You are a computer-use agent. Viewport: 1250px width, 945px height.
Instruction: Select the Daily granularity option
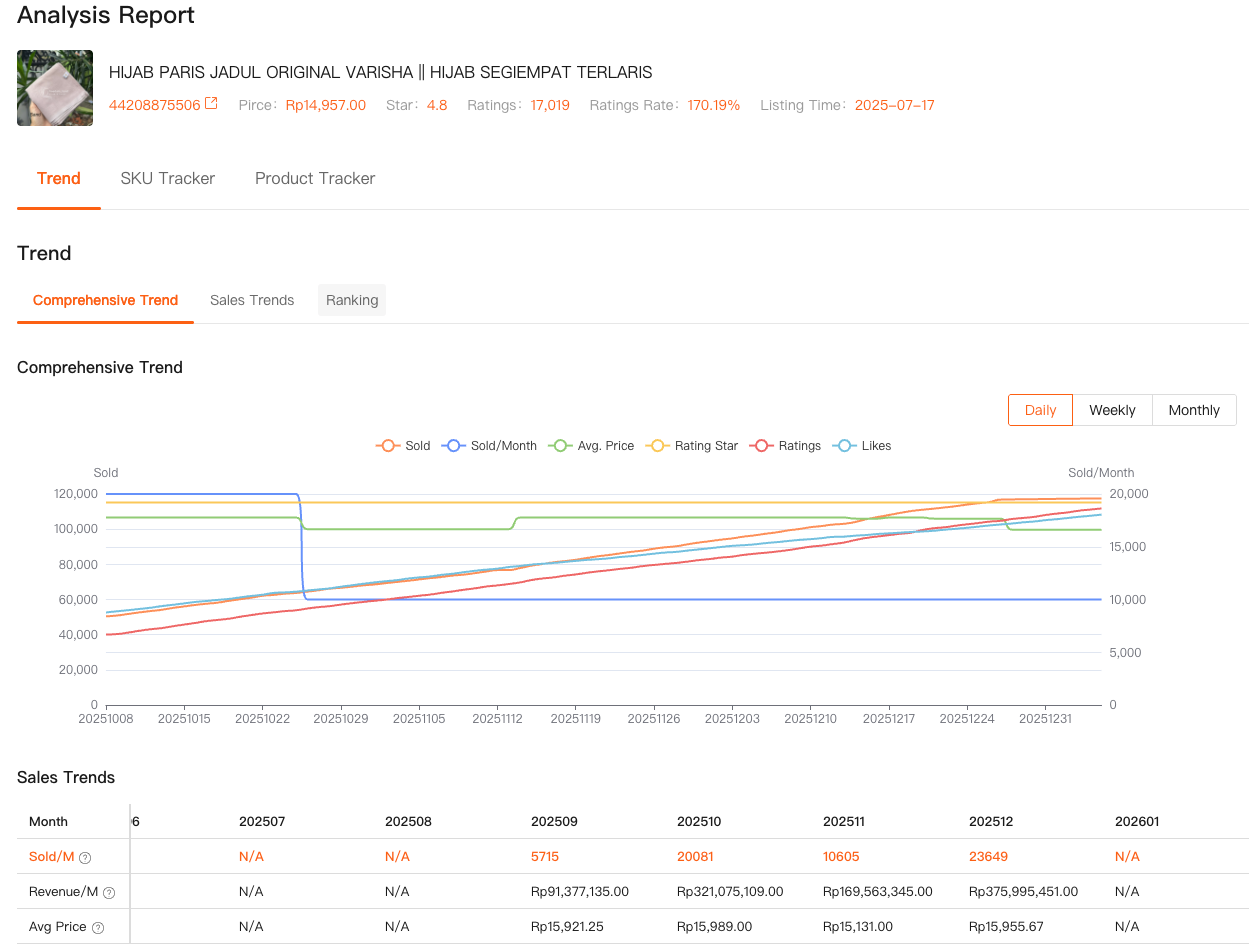click(x=1040, y=410)
